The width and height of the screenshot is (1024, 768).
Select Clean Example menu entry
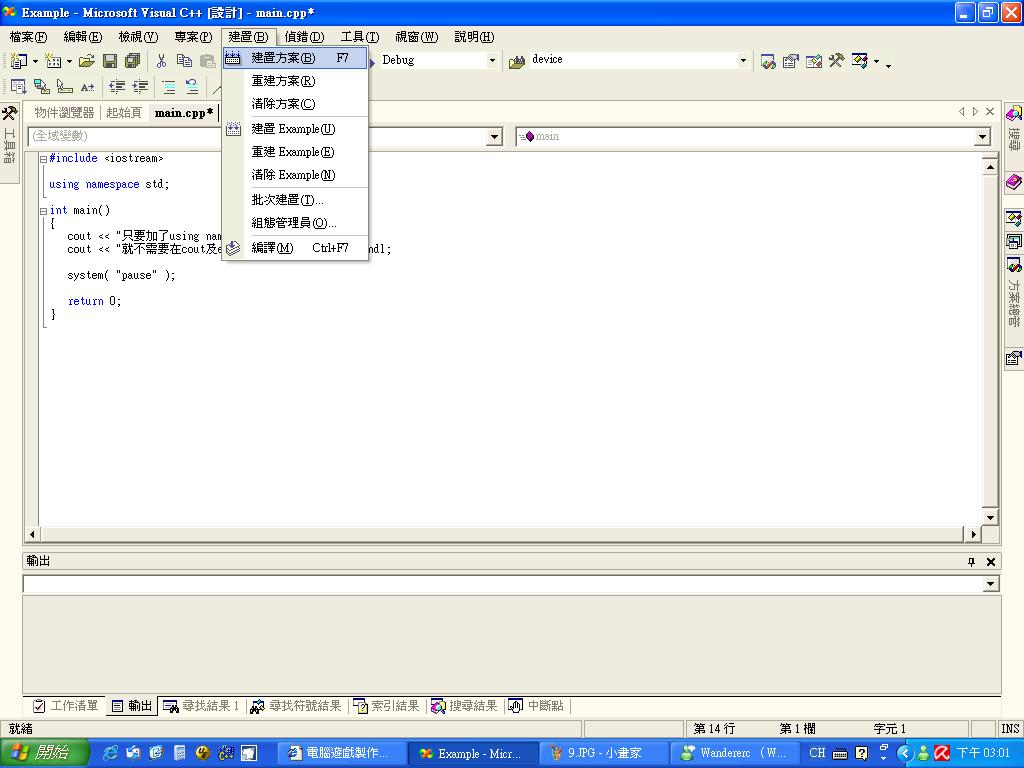coord(295,175)
